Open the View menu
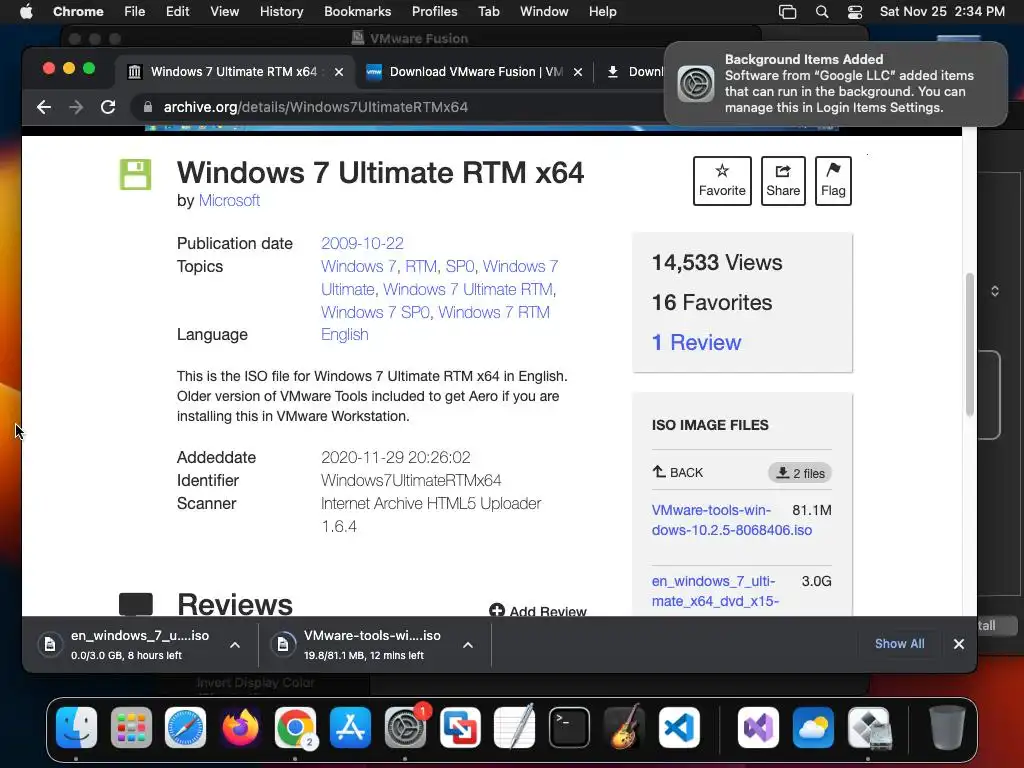The image size is (1024, 768). coord(224,12)
